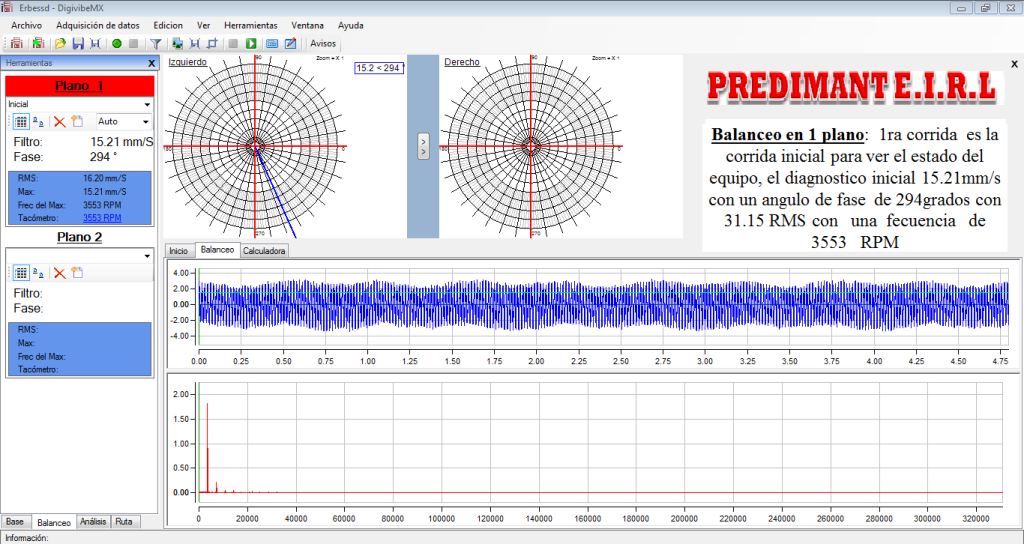Click the open folder icon in toolbar
The height and width of the screenshot is (550, 1024).
pos(61,44)
